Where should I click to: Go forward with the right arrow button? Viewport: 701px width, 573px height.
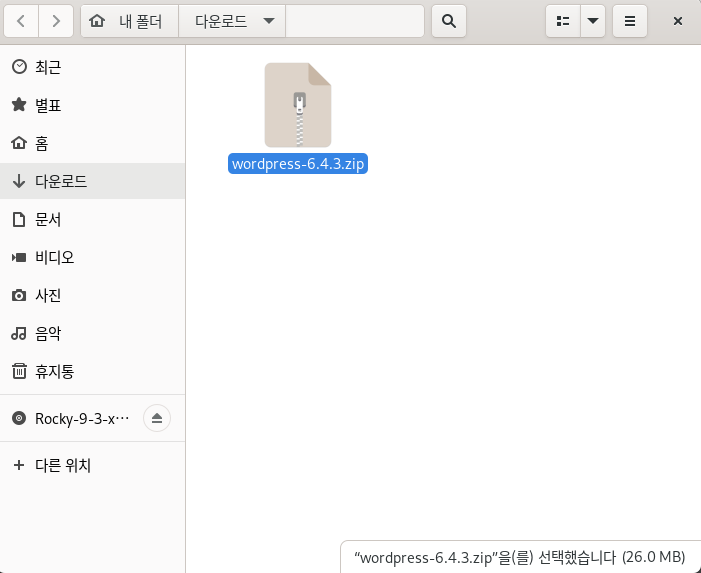(x=56, y=21)
